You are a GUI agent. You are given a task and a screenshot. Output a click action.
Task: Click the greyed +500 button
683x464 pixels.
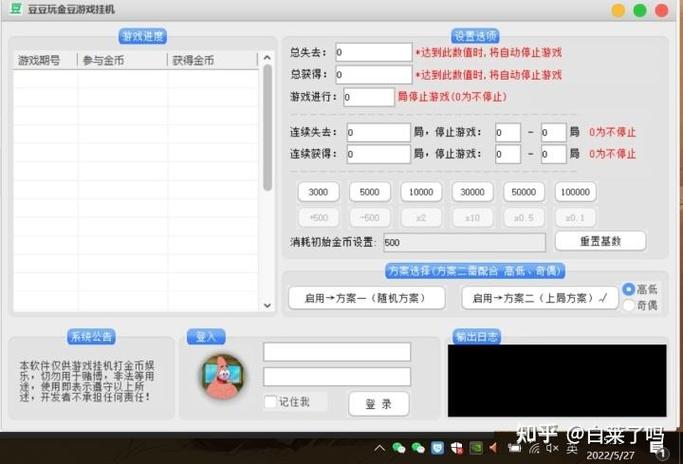click(x=318, y=217)
